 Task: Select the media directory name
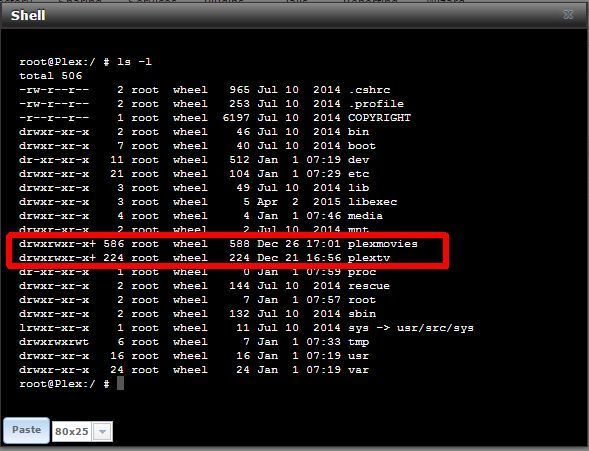pyautogui.click(x=365, y=216)
